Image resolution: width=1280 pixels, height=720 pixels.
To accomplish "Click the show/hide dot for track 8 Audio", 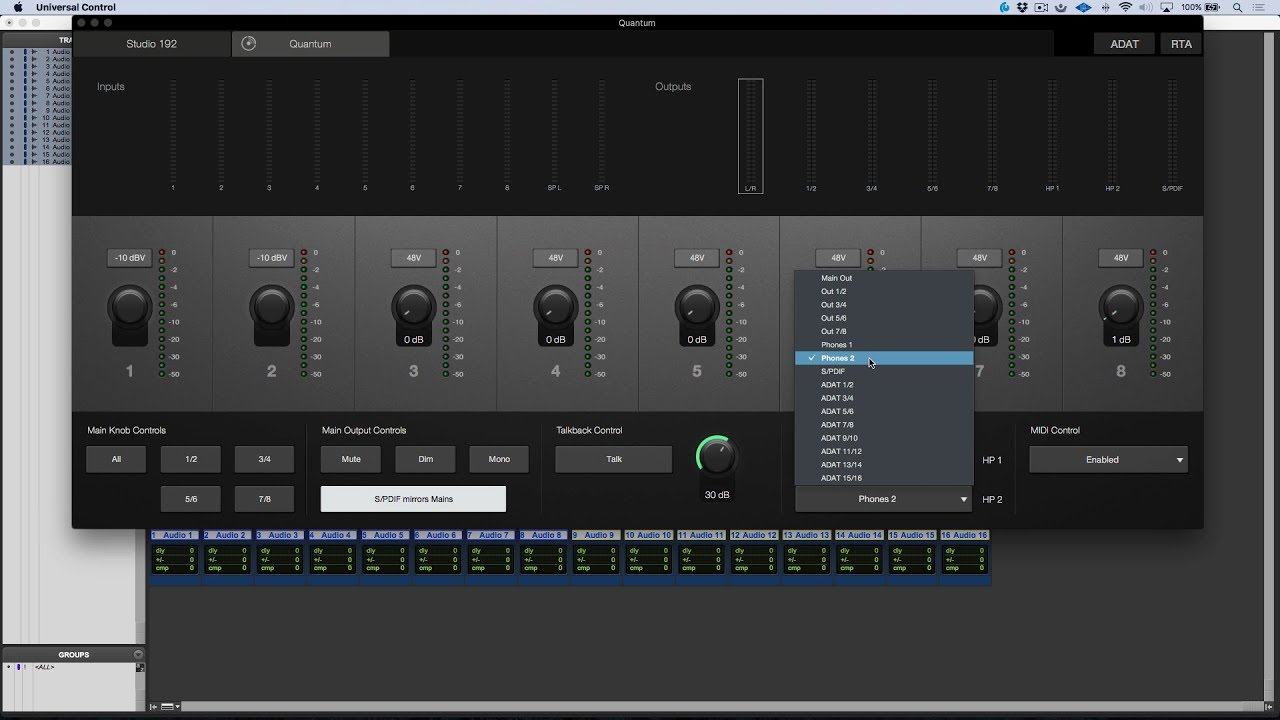I will pos(11,103).
